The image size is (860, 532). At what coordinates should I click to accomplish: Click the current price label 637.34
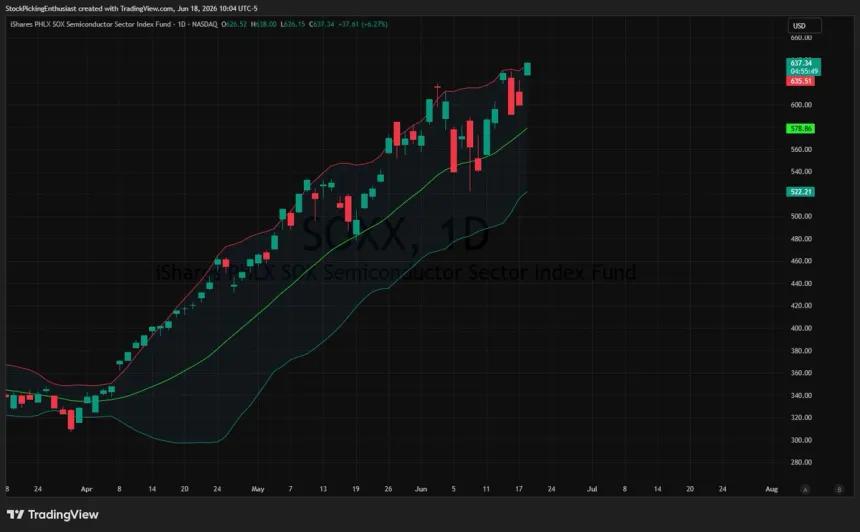pyautogui.click(x=804, y=67)
